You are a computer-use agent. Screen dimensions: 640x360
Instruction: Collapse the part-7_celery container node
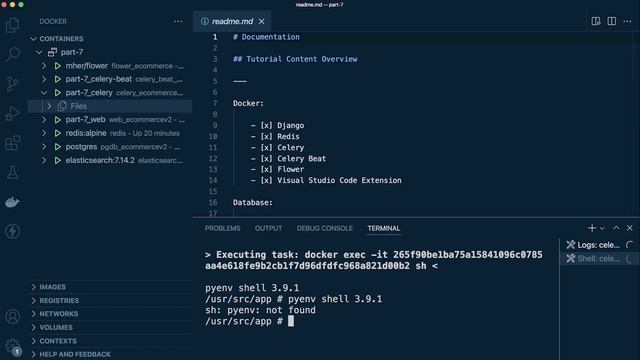(x=44, y=93)
